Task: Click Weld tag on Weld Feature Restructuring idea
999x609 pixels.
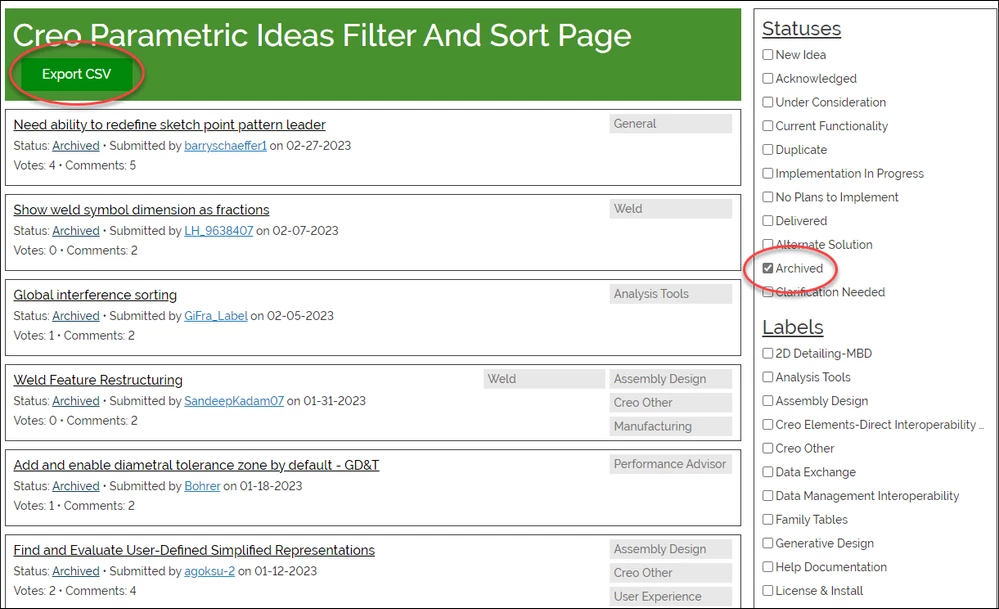Action: pos(544,379)
